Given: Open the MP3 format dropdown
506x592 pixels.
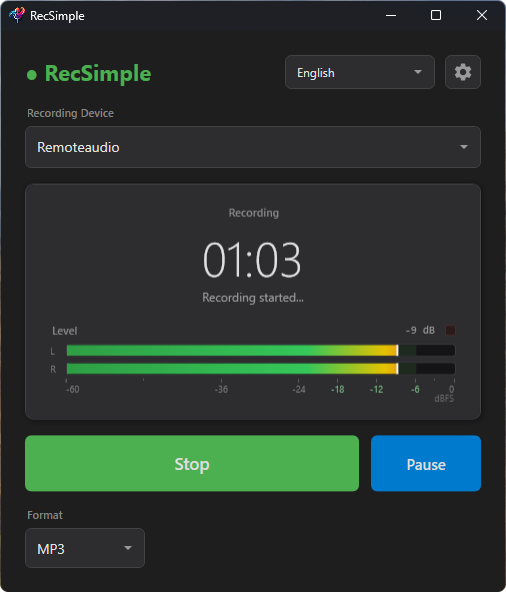Looking at the screenshot, I should point(85,548).
